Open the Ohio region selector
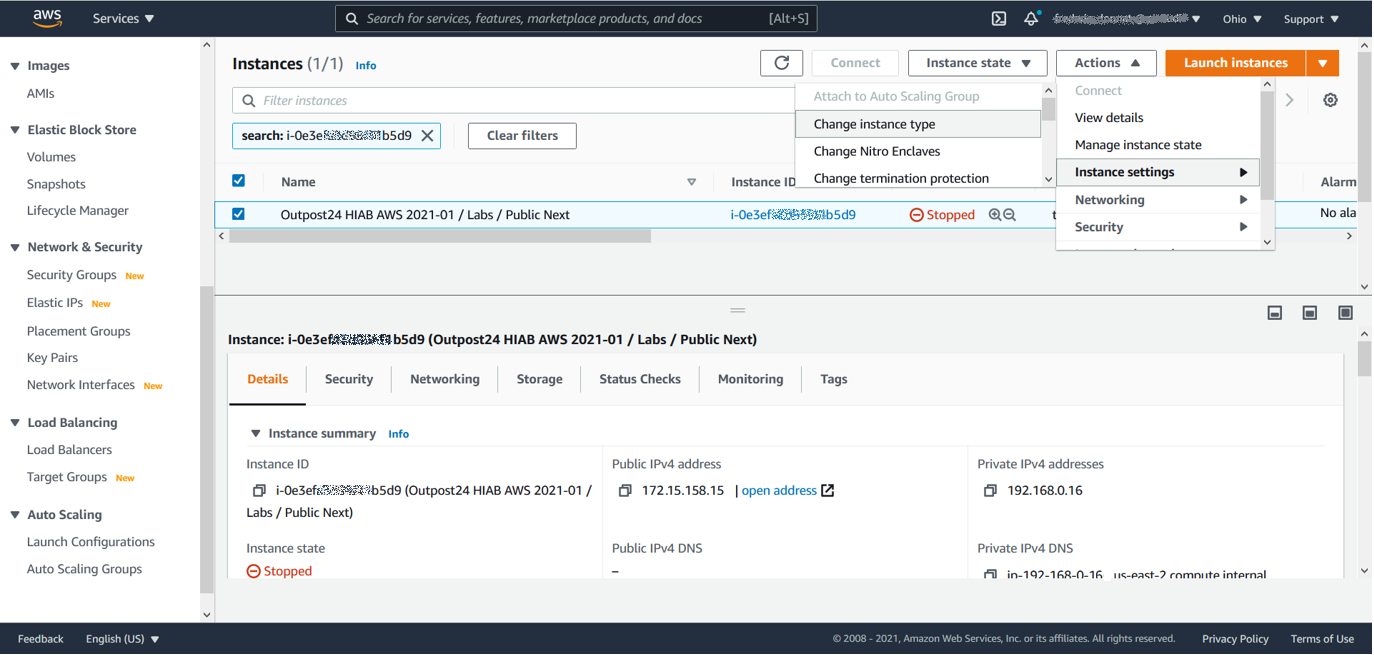The image size is (1374, 655). pyautogui.click(x=1242, y=18)
